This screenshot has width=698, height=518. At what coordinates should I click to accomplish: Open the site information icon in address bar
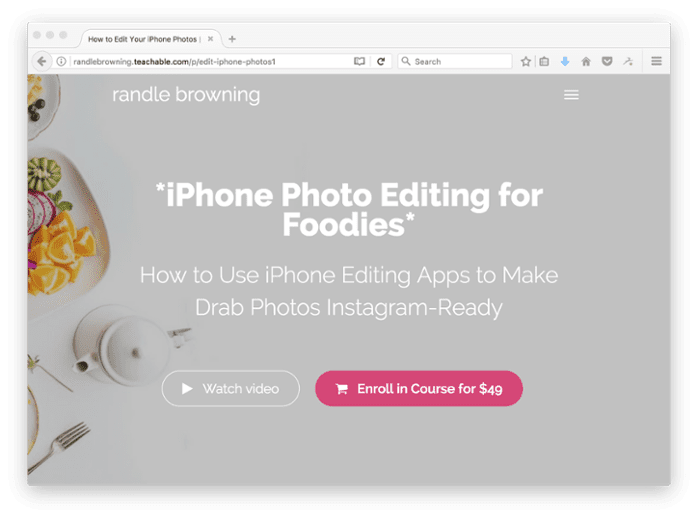(x=61, y=61)
